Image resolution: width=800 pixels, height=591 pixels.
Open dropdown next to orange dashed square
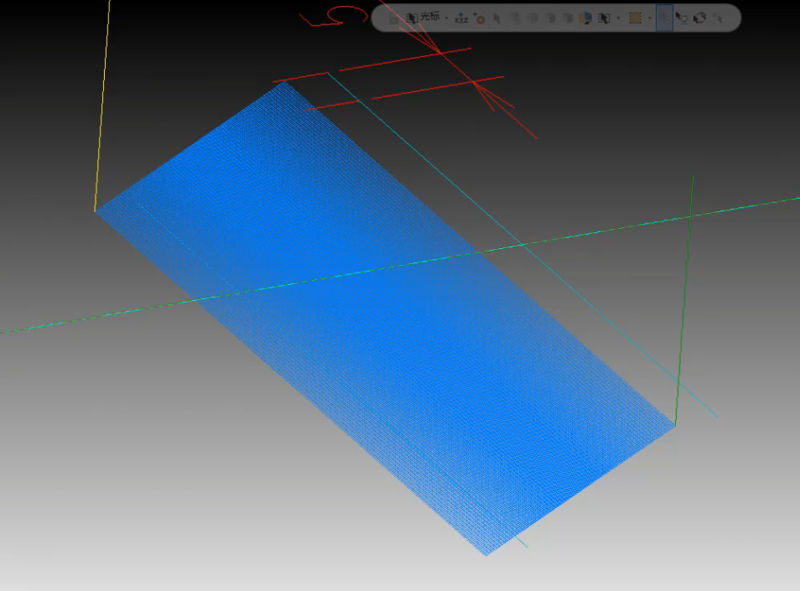(x=650, y=18)
